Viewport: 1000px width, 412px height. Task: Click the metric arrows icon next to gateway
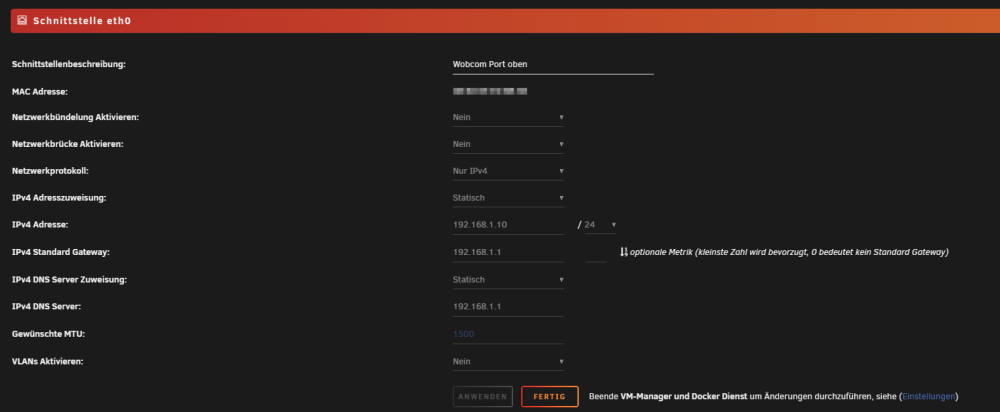(x=624, y=253)
